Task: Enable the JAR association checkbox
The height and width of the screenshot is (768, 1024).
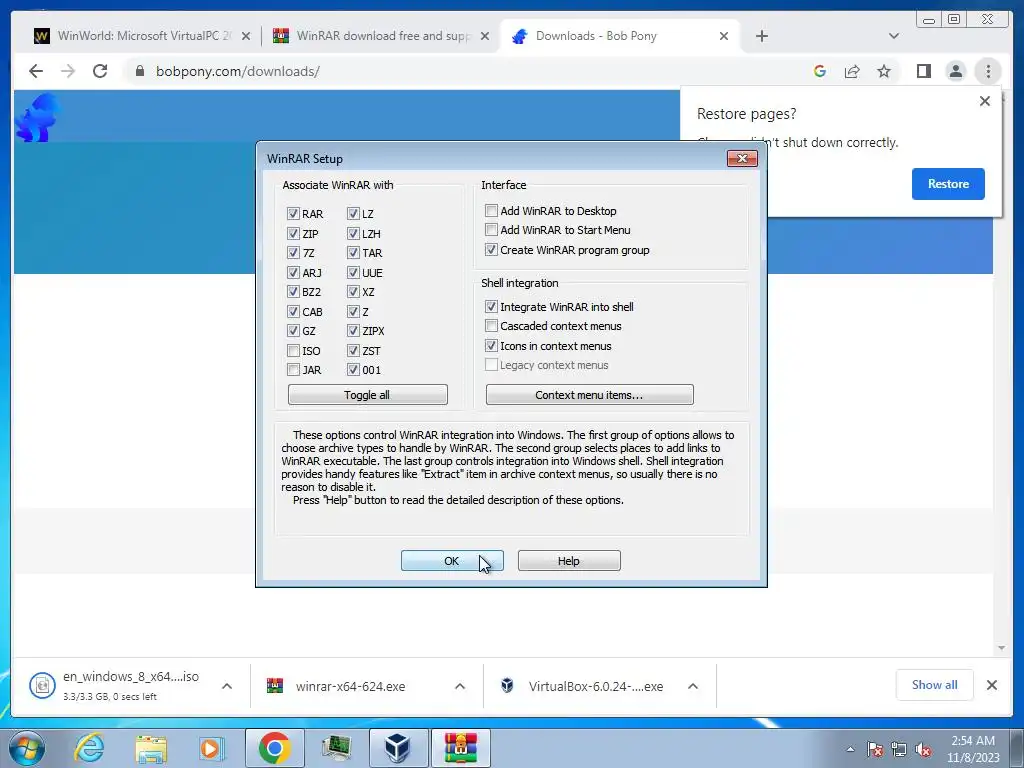Action: point(293,370)
